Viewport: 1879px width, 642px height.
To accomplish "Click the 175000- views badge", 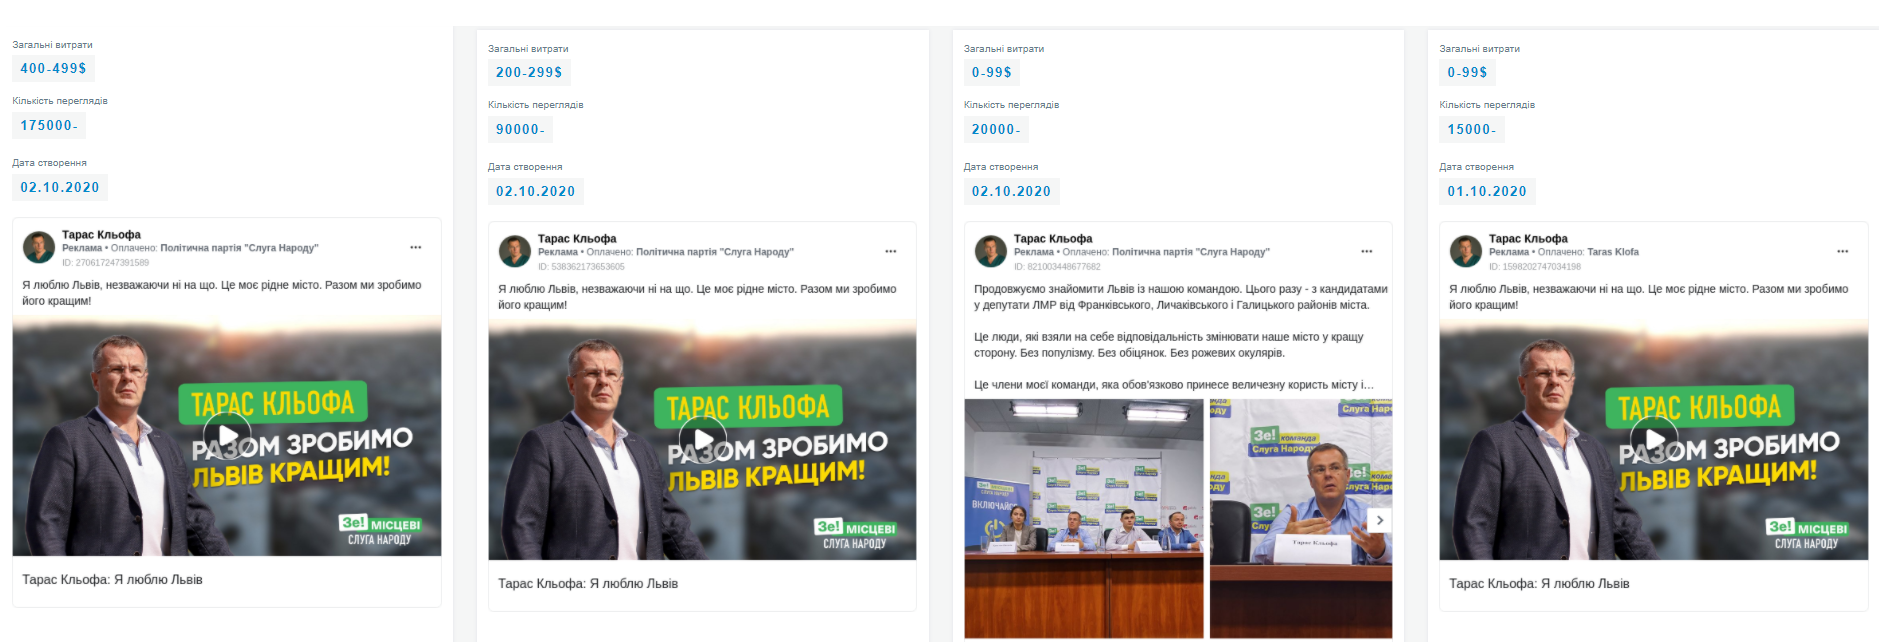I will 49,126.
